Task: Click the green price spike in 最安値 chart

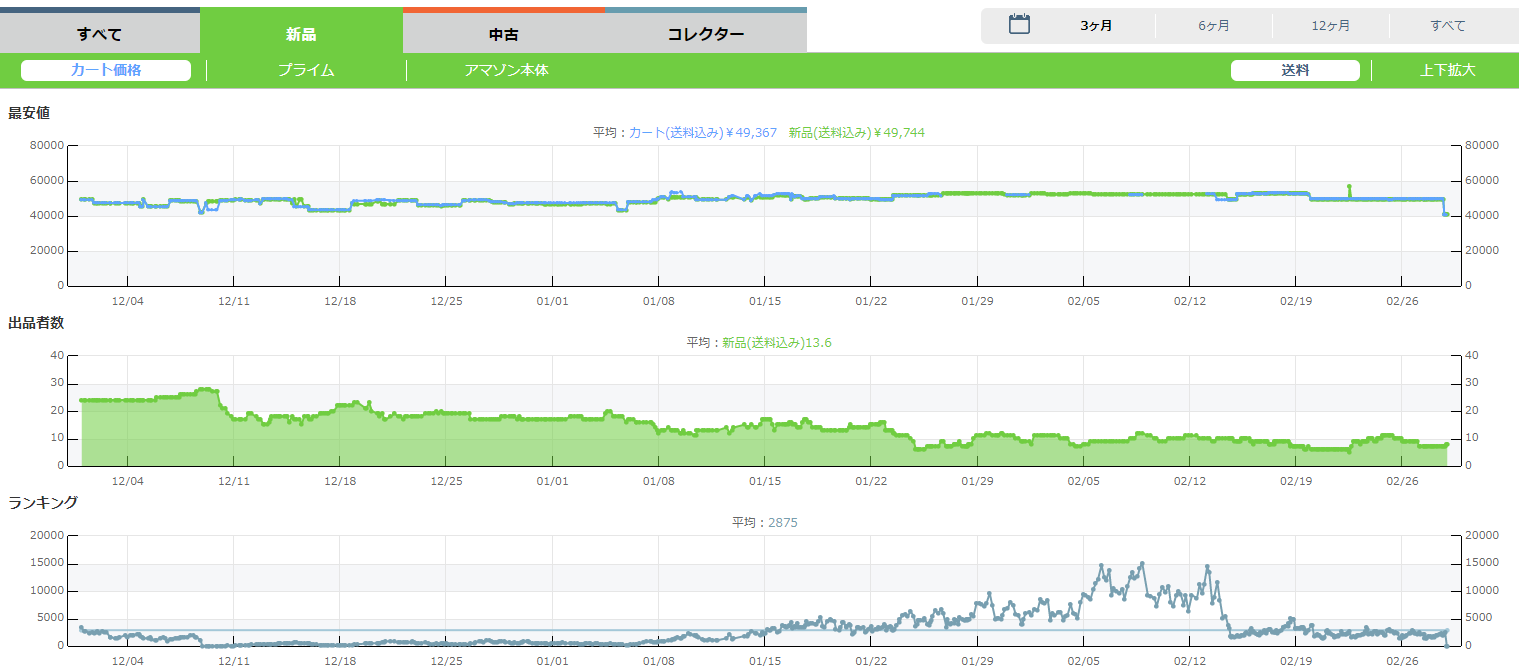Action: (x=1349, y=187)
